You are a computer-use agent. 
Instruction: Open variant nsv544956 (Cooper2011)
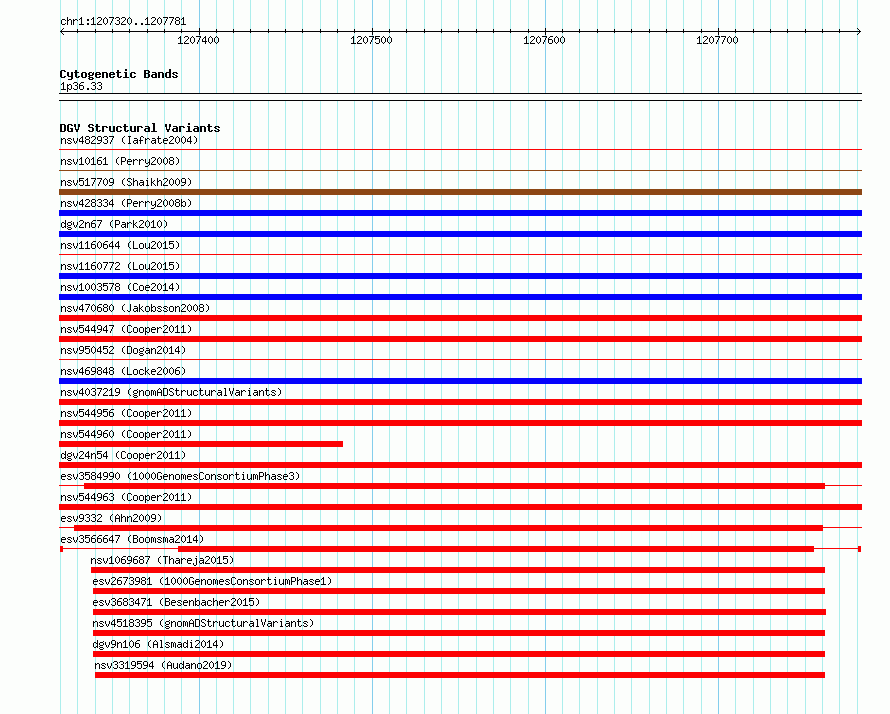126,413
